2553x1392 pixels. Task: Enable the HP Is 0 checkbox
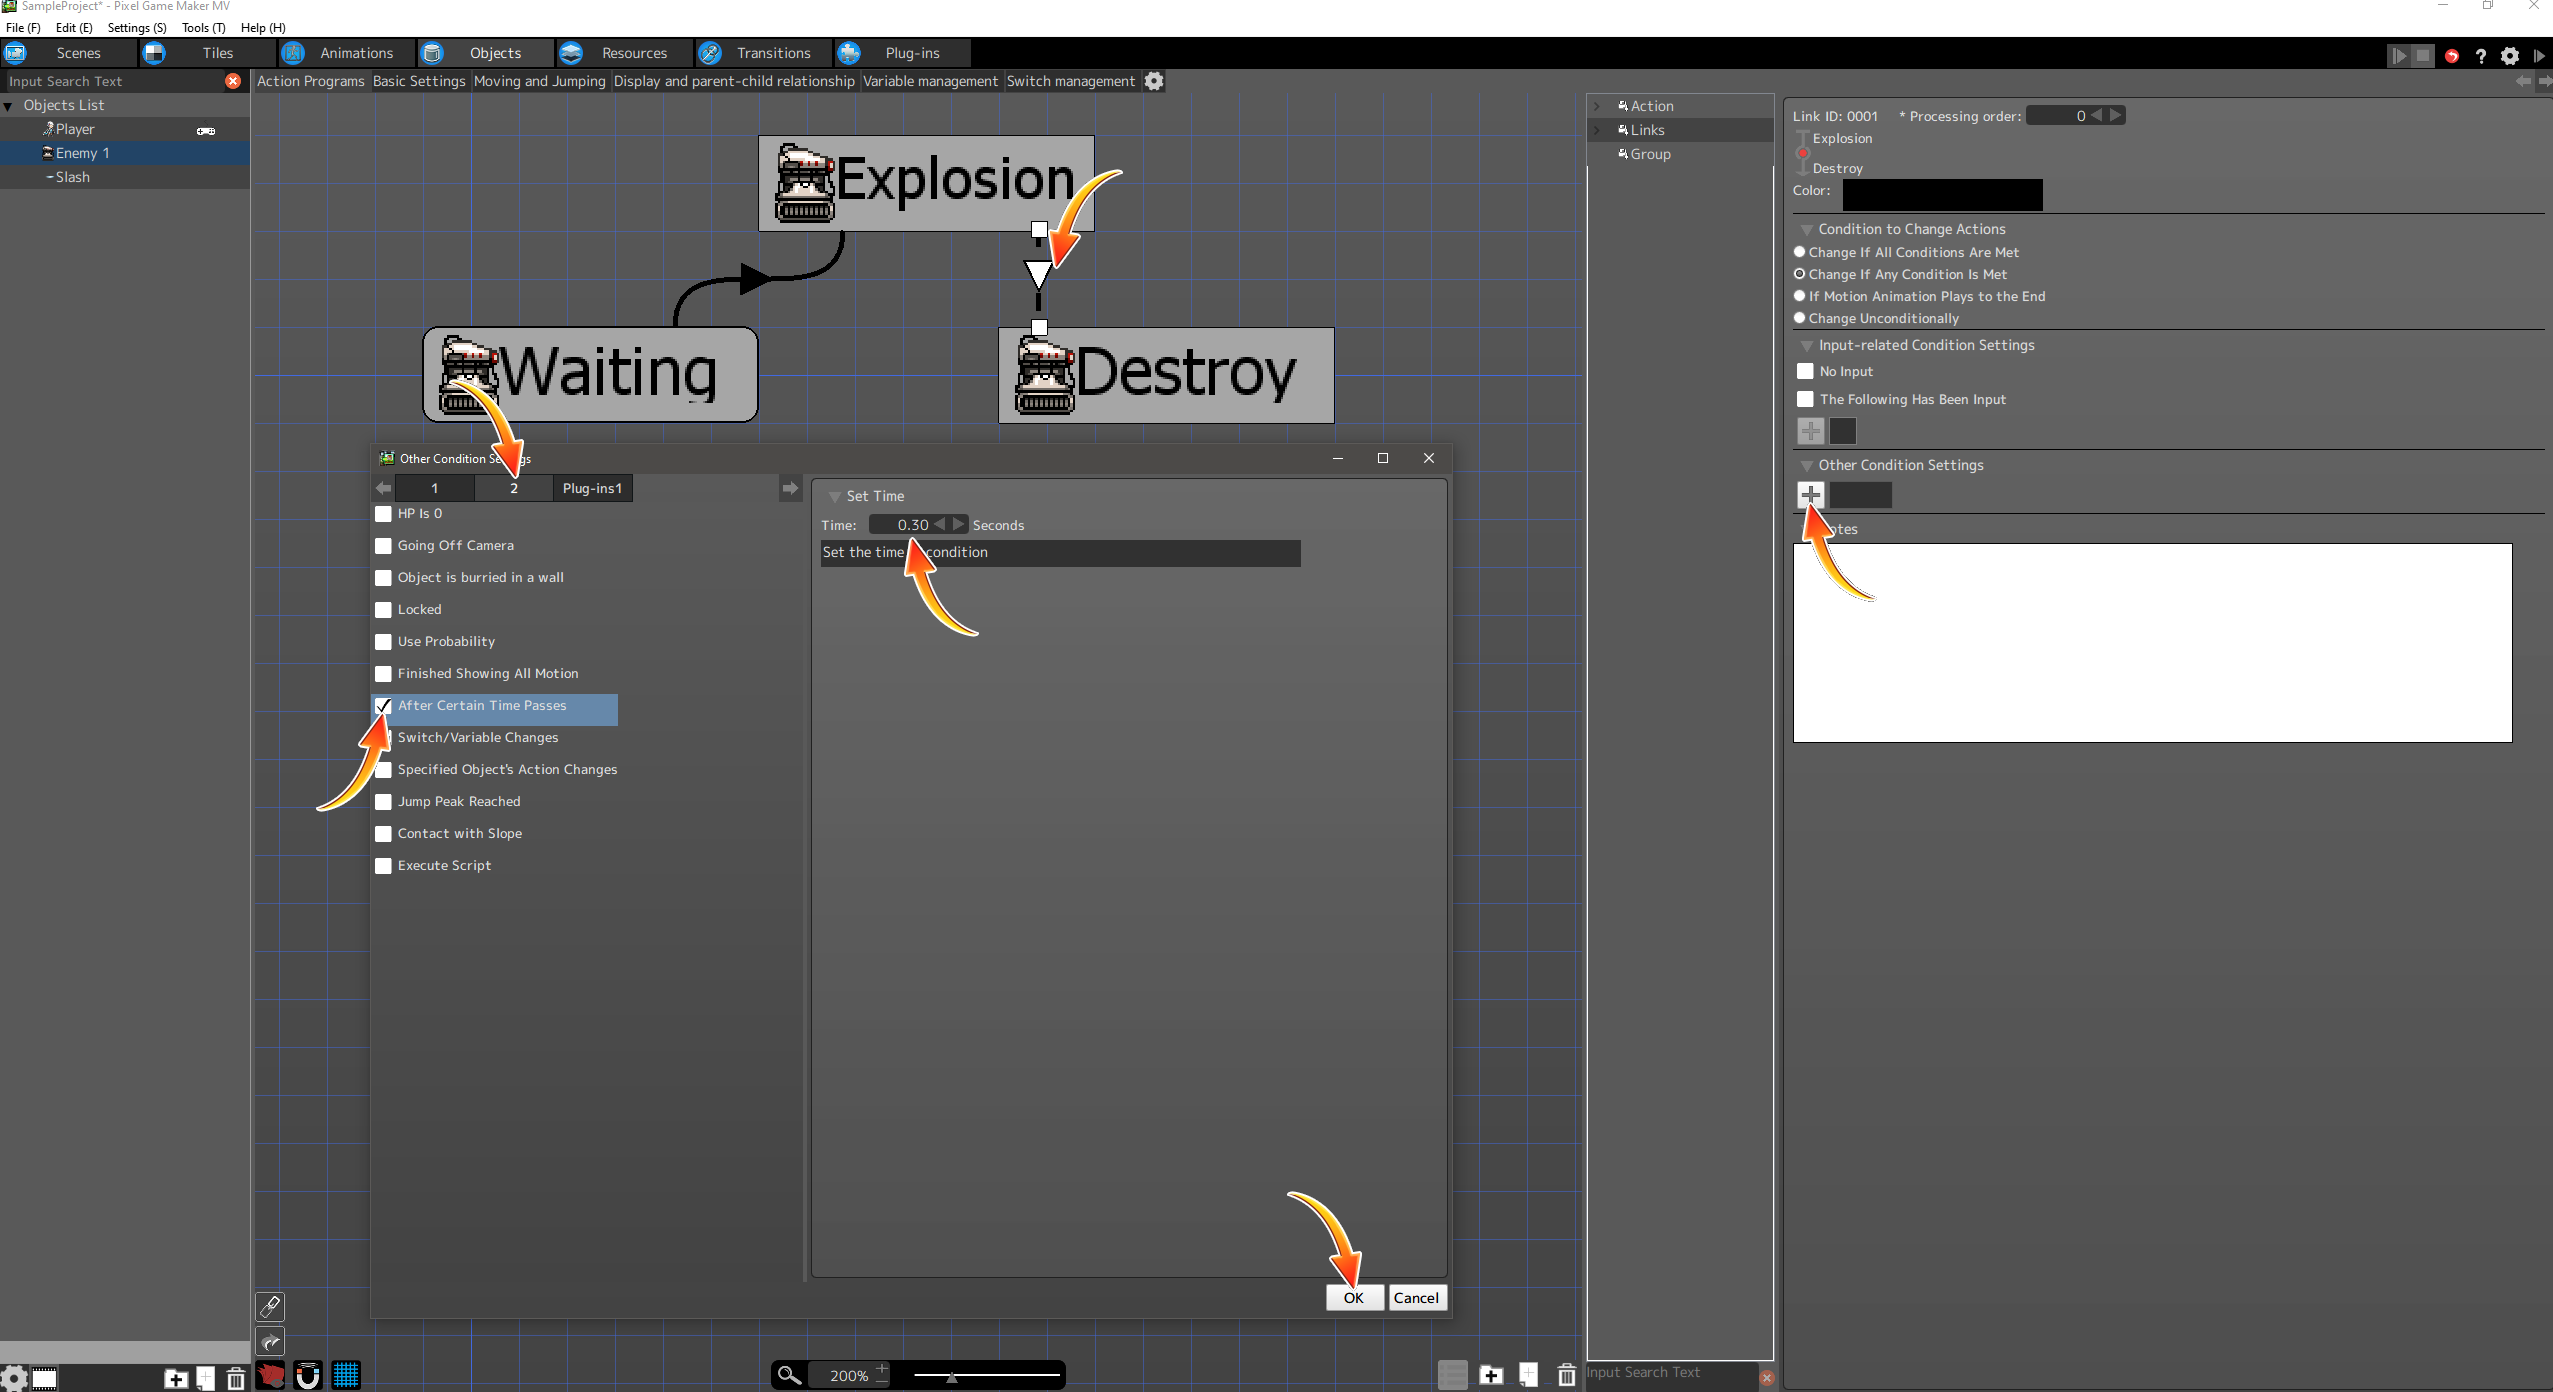coord(383,514)
